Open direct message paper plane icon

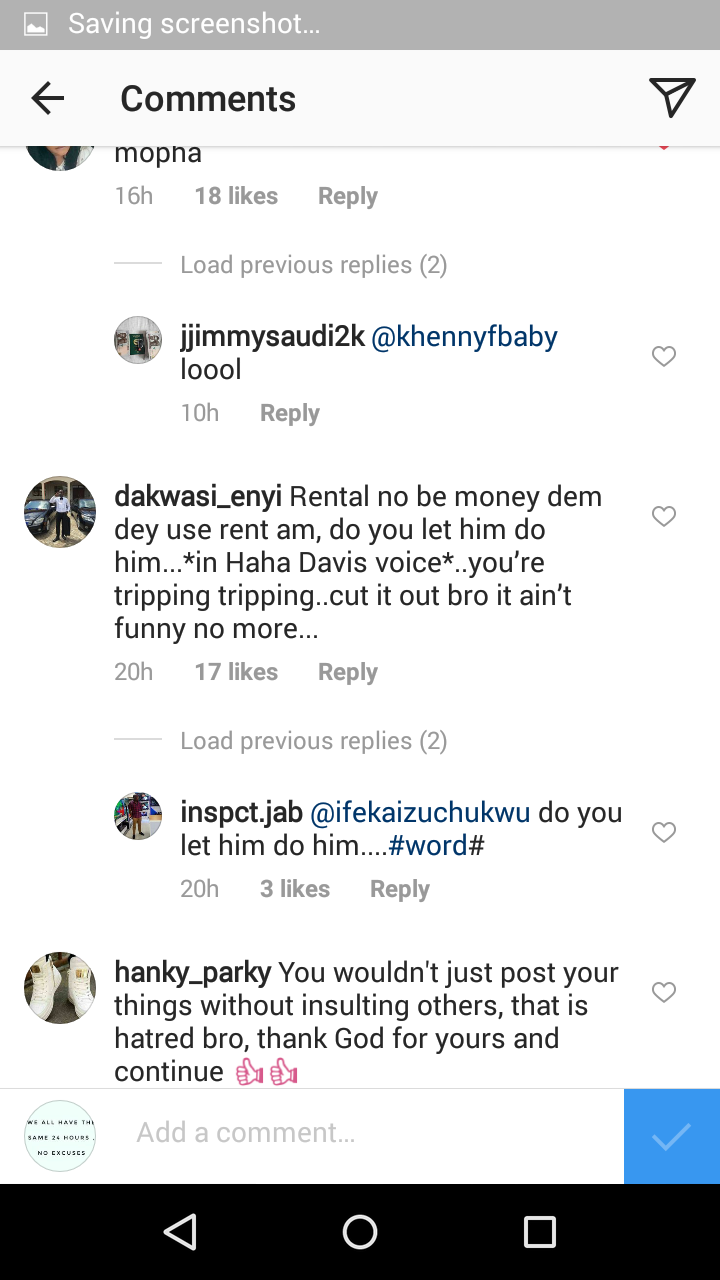coord(671,97)
